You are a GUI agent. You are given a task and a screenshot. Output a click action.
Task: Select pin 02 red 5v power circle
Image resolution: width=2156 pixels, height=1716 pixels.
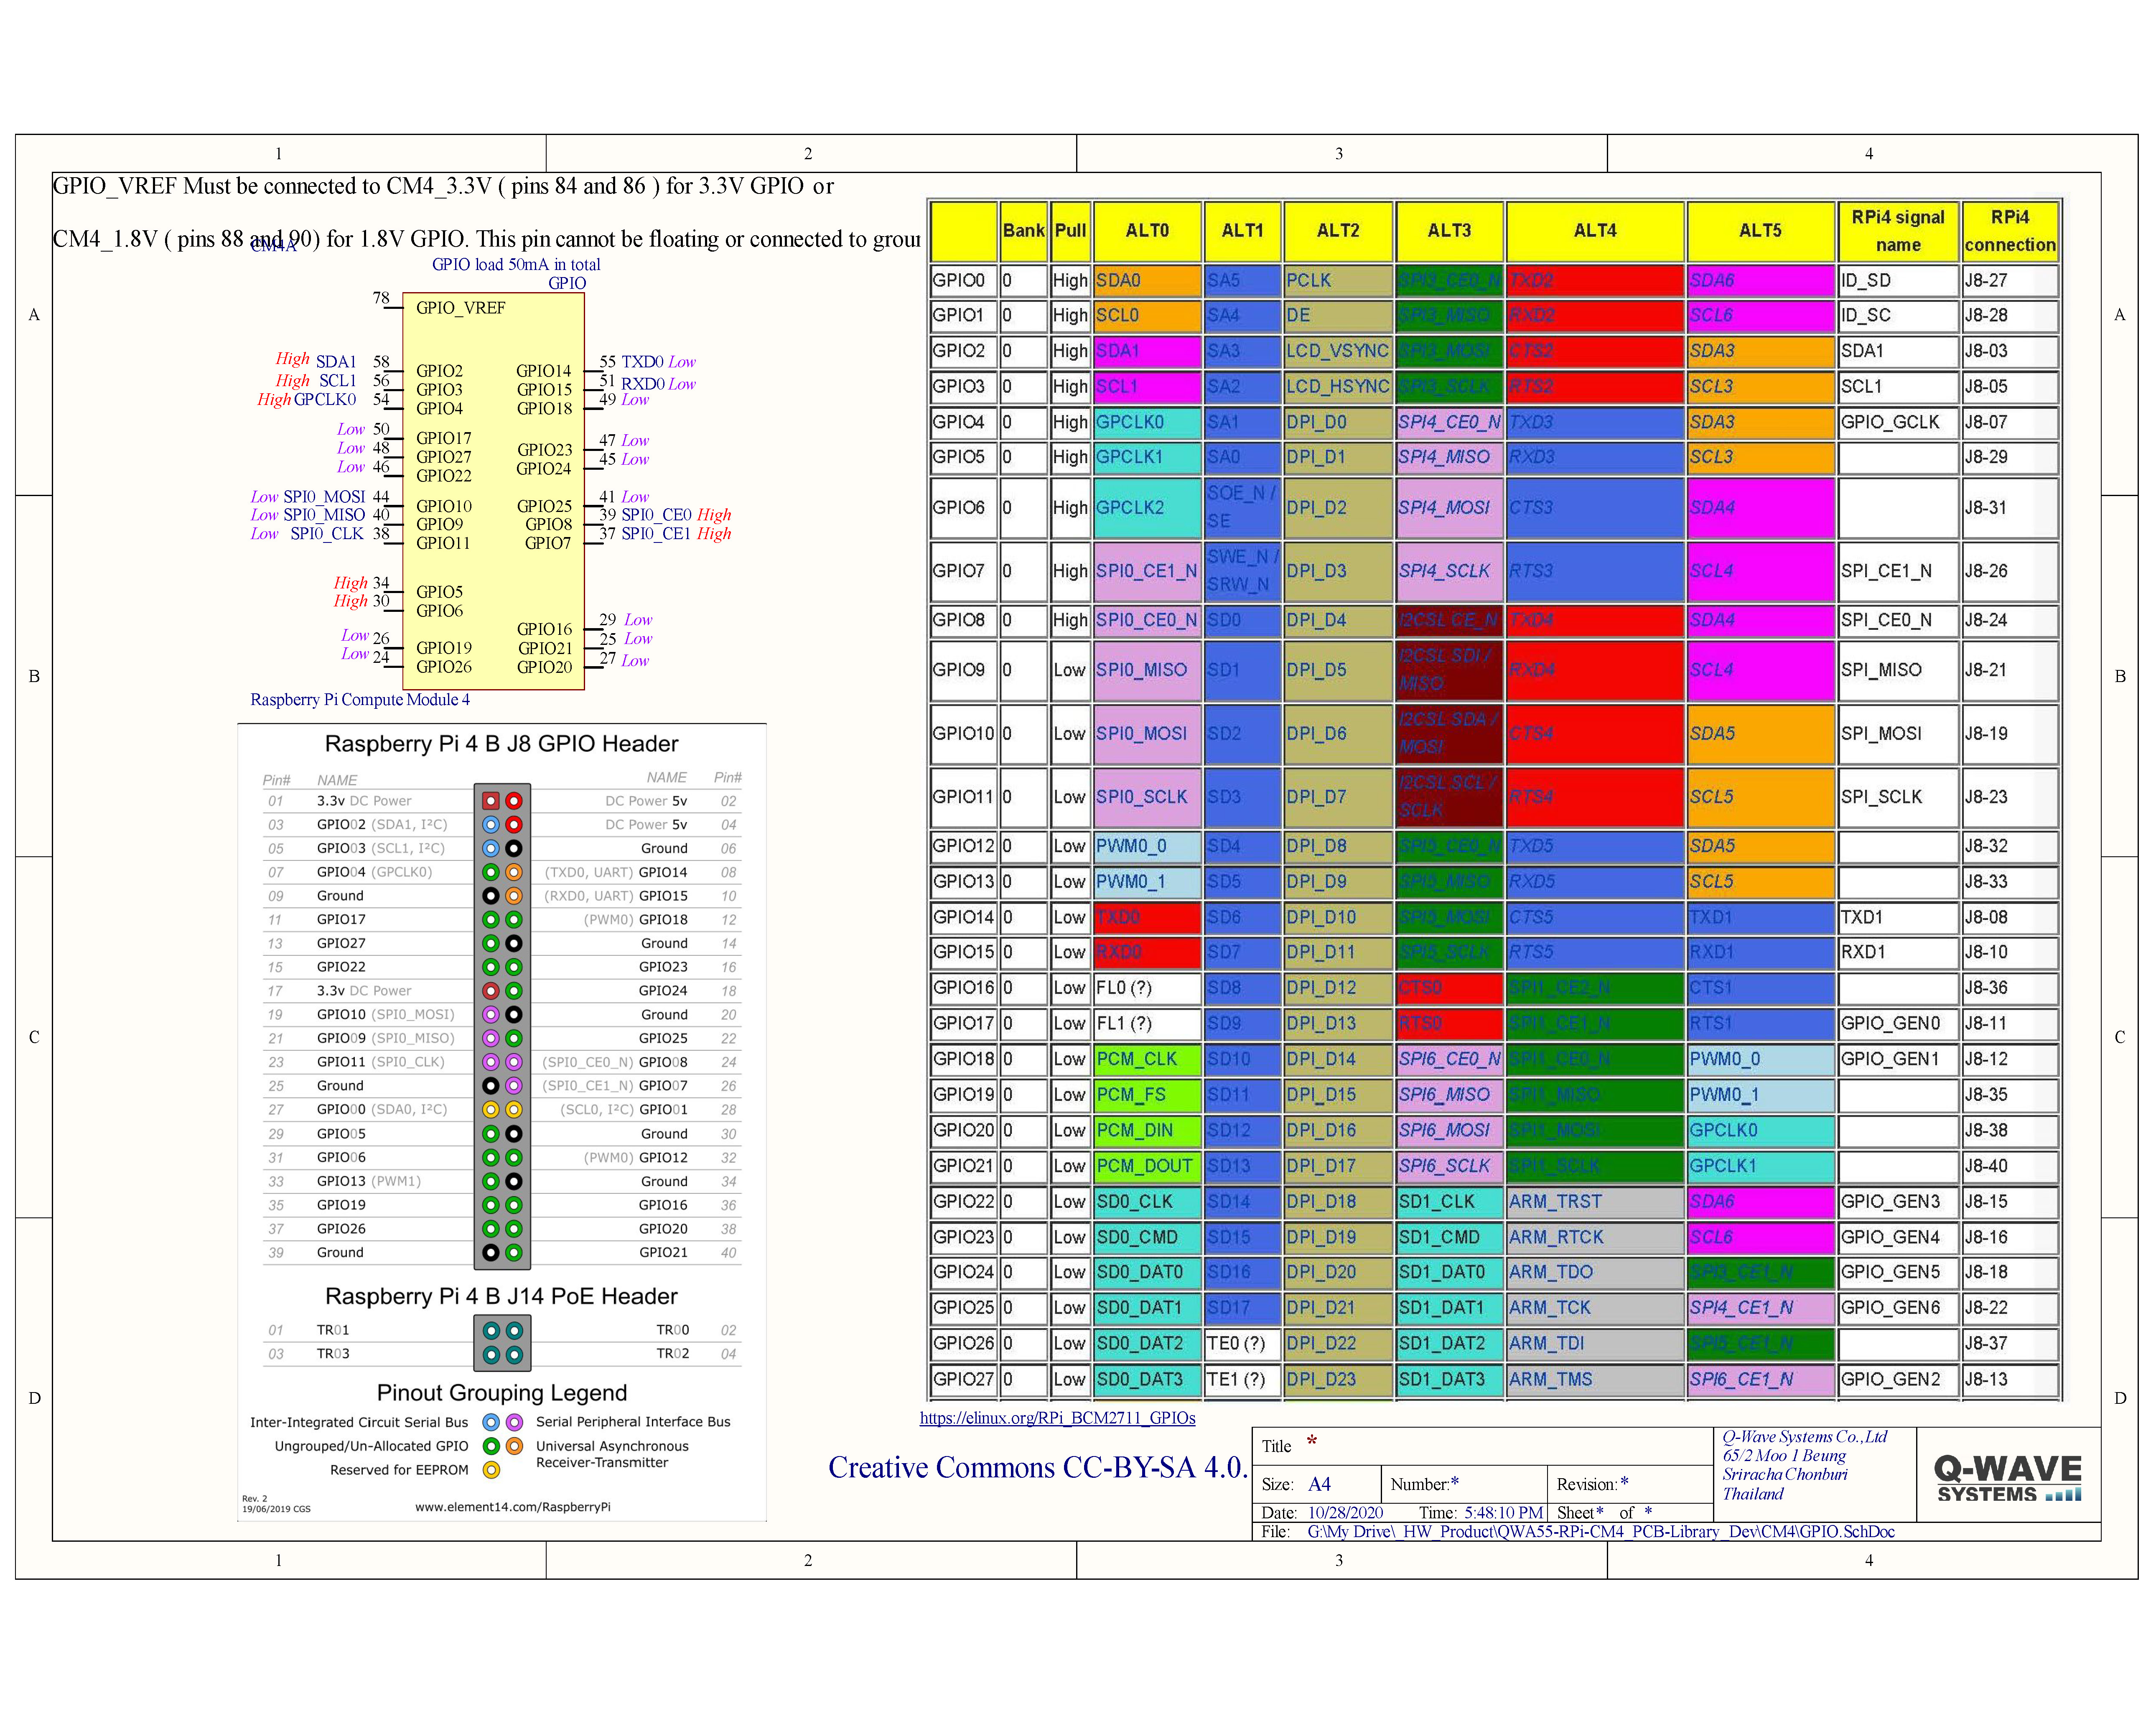pos(513,801)
